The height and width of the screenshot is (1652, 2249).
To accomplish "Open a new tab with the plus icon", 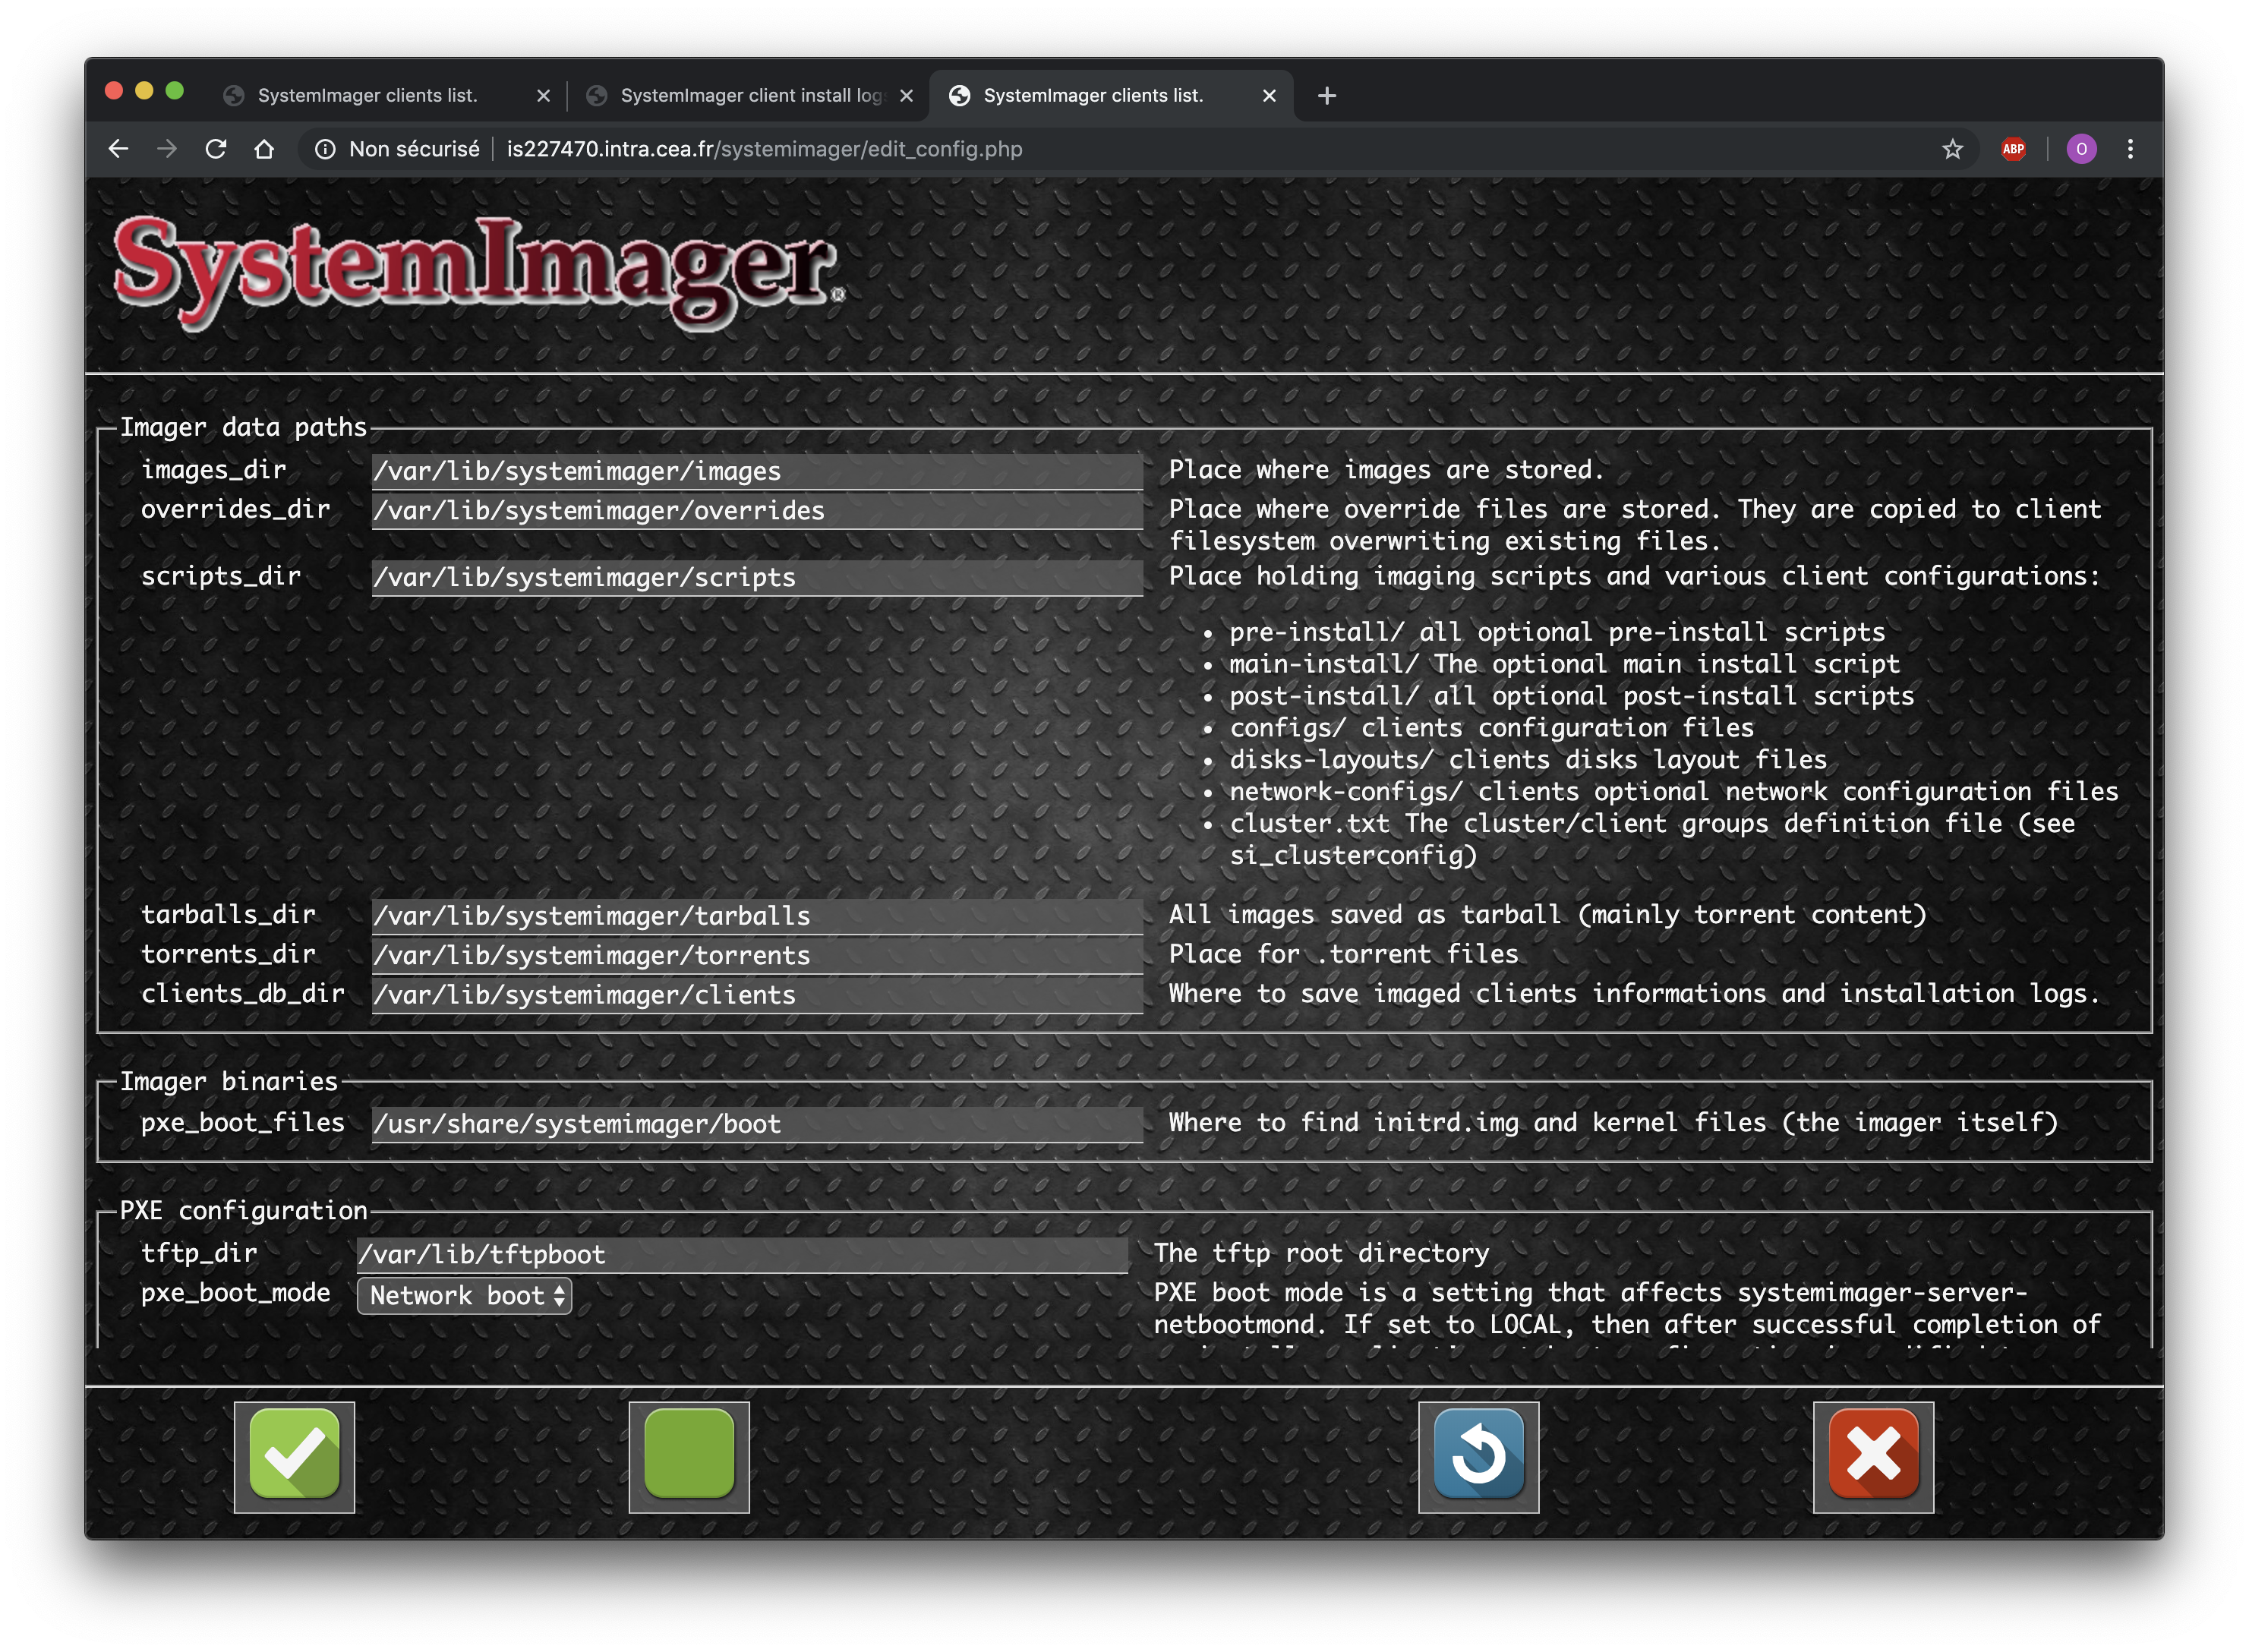I will [1326, 96].
